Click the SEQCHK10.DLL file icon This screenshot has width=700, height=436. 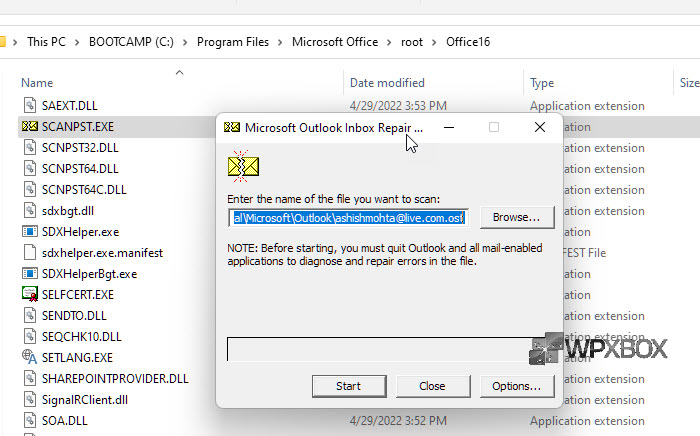[29, 336]
